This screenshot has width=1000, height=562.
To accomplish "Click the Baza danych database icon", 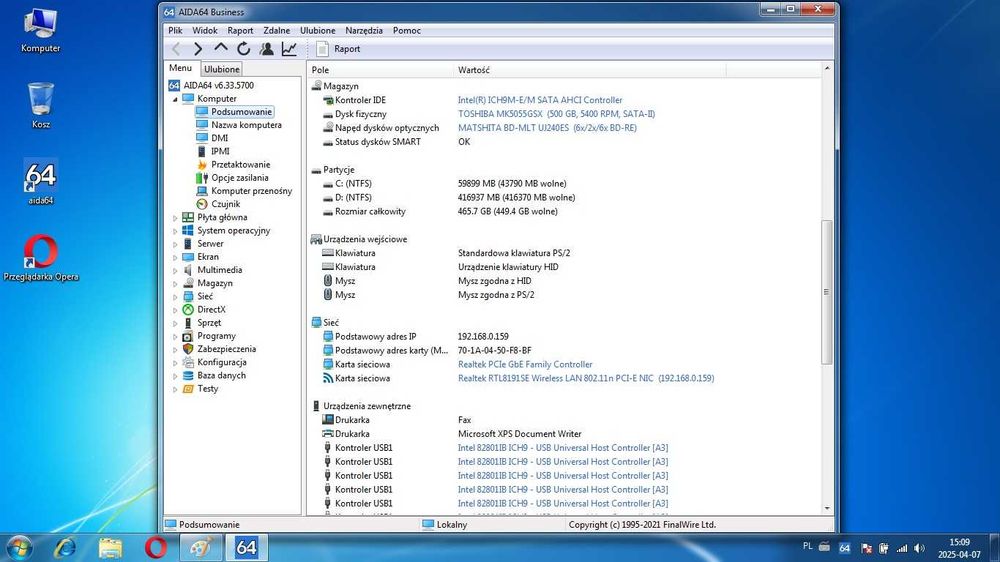I will click(x=188, y=376).
